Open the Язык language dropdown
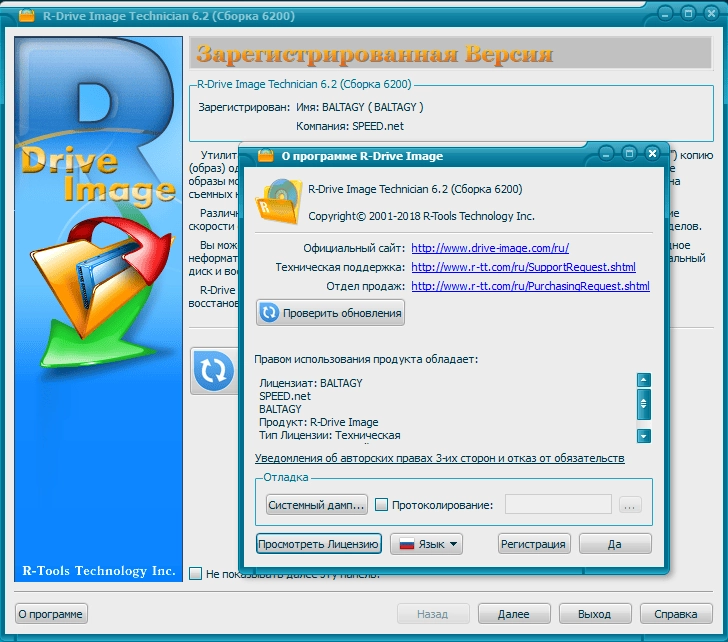The image size is (728, 642). 427,544
